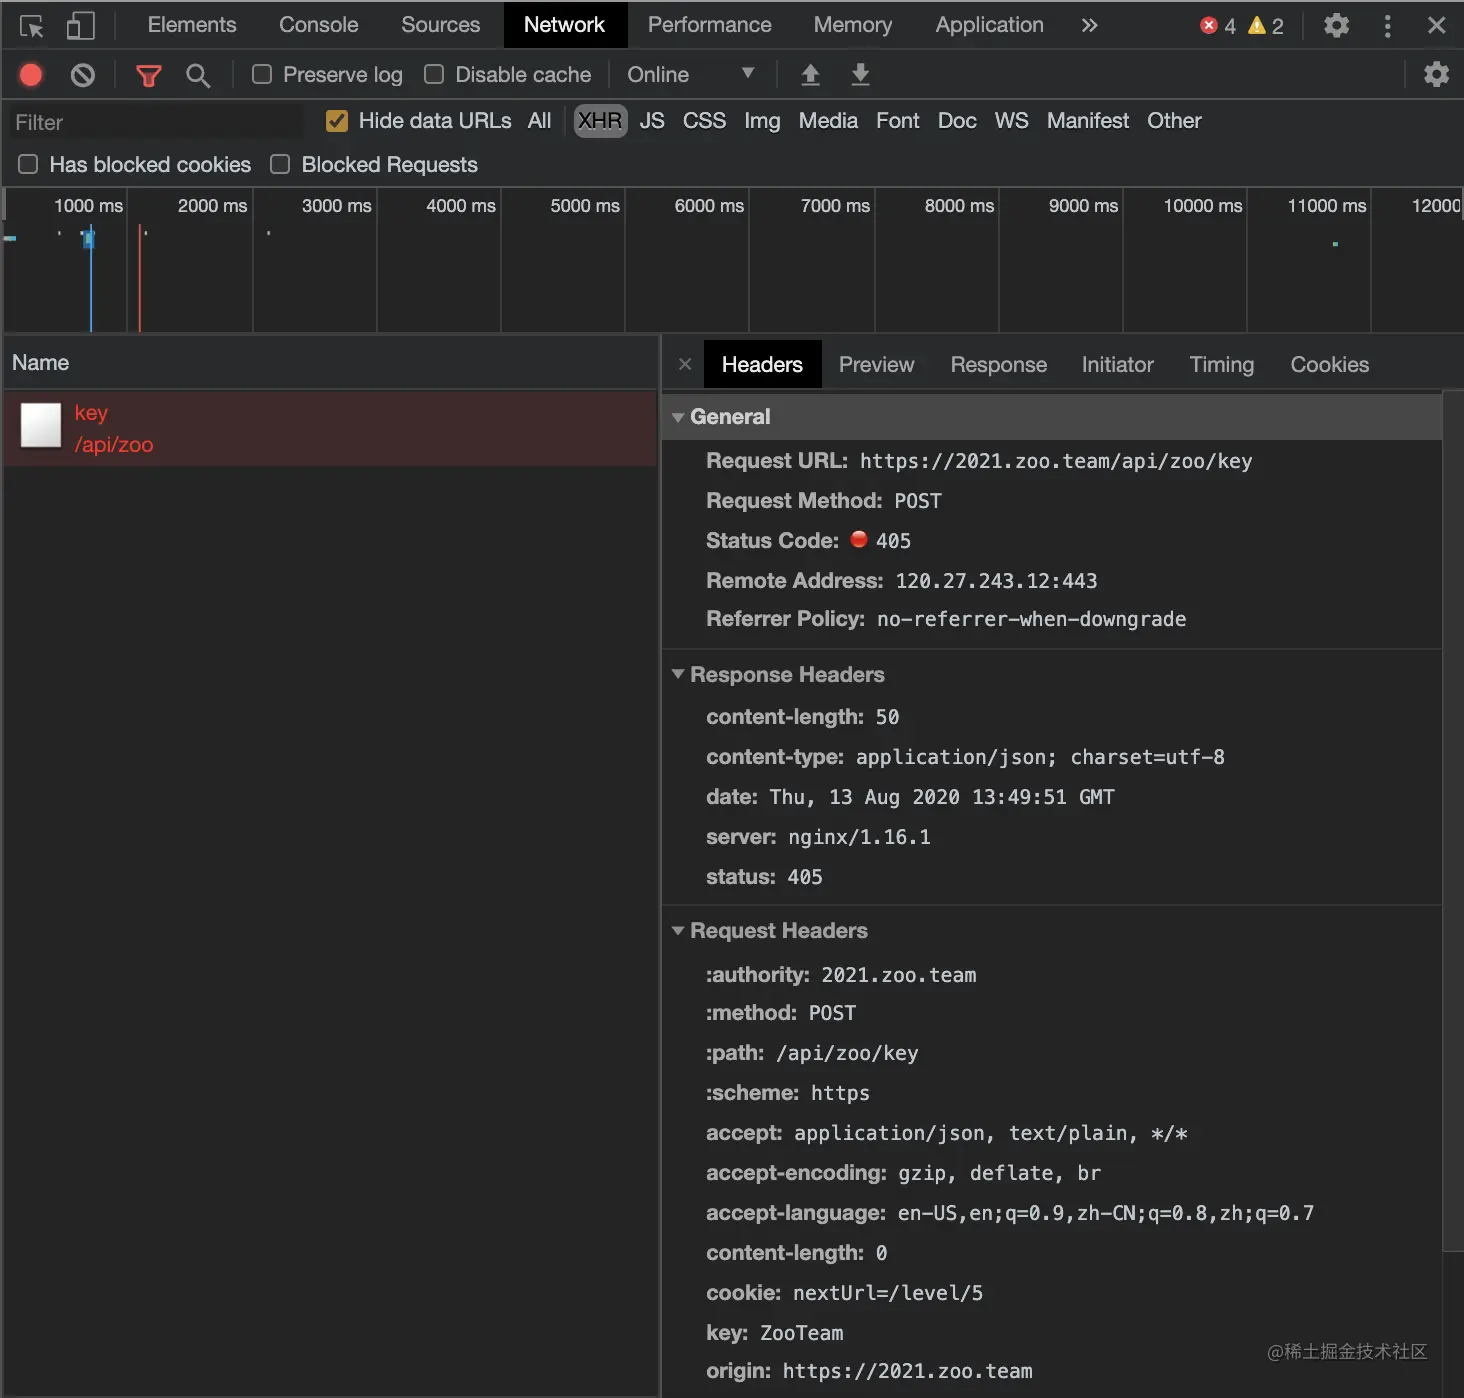This screenshot has height=1398, width=1464.
Task: Check Blocked Requests option
Action: point(280,164)
